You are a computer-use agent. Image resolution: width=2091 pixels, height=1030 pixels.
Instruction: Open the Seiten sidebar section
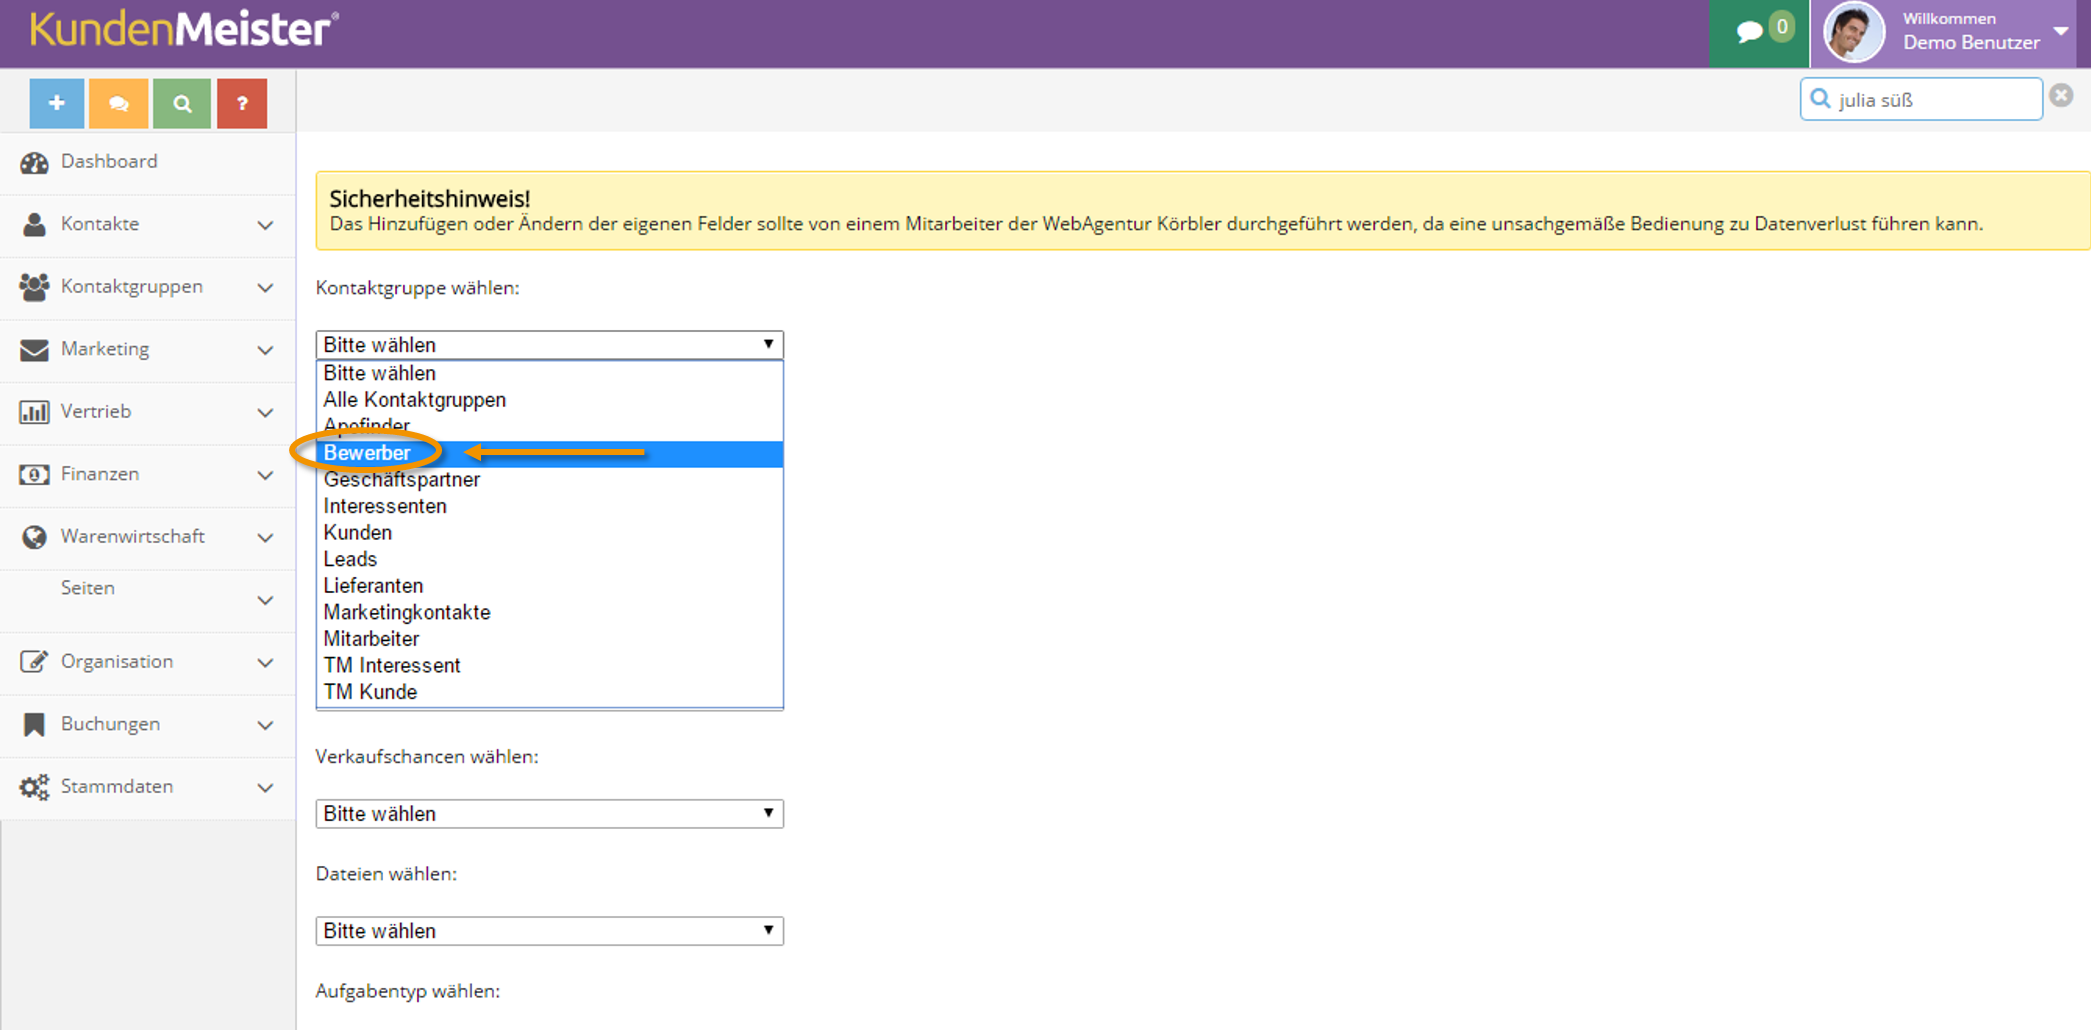pyautogui.click(x=148, y=600)
